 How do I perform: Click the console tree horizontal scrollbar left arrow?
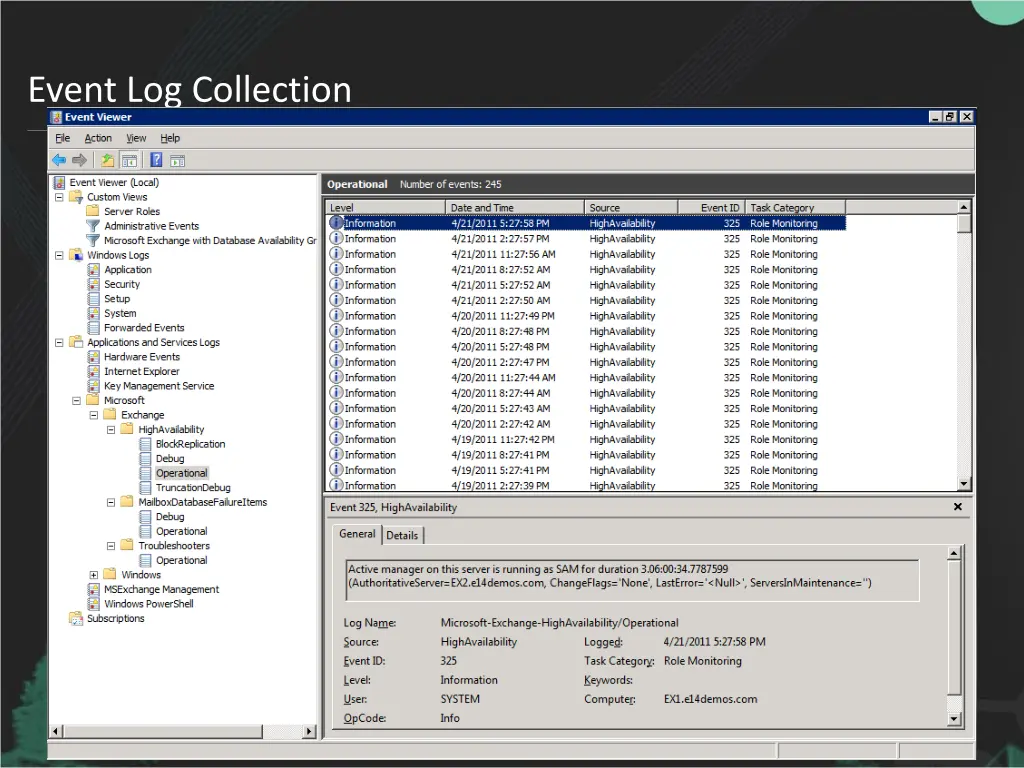56,731
